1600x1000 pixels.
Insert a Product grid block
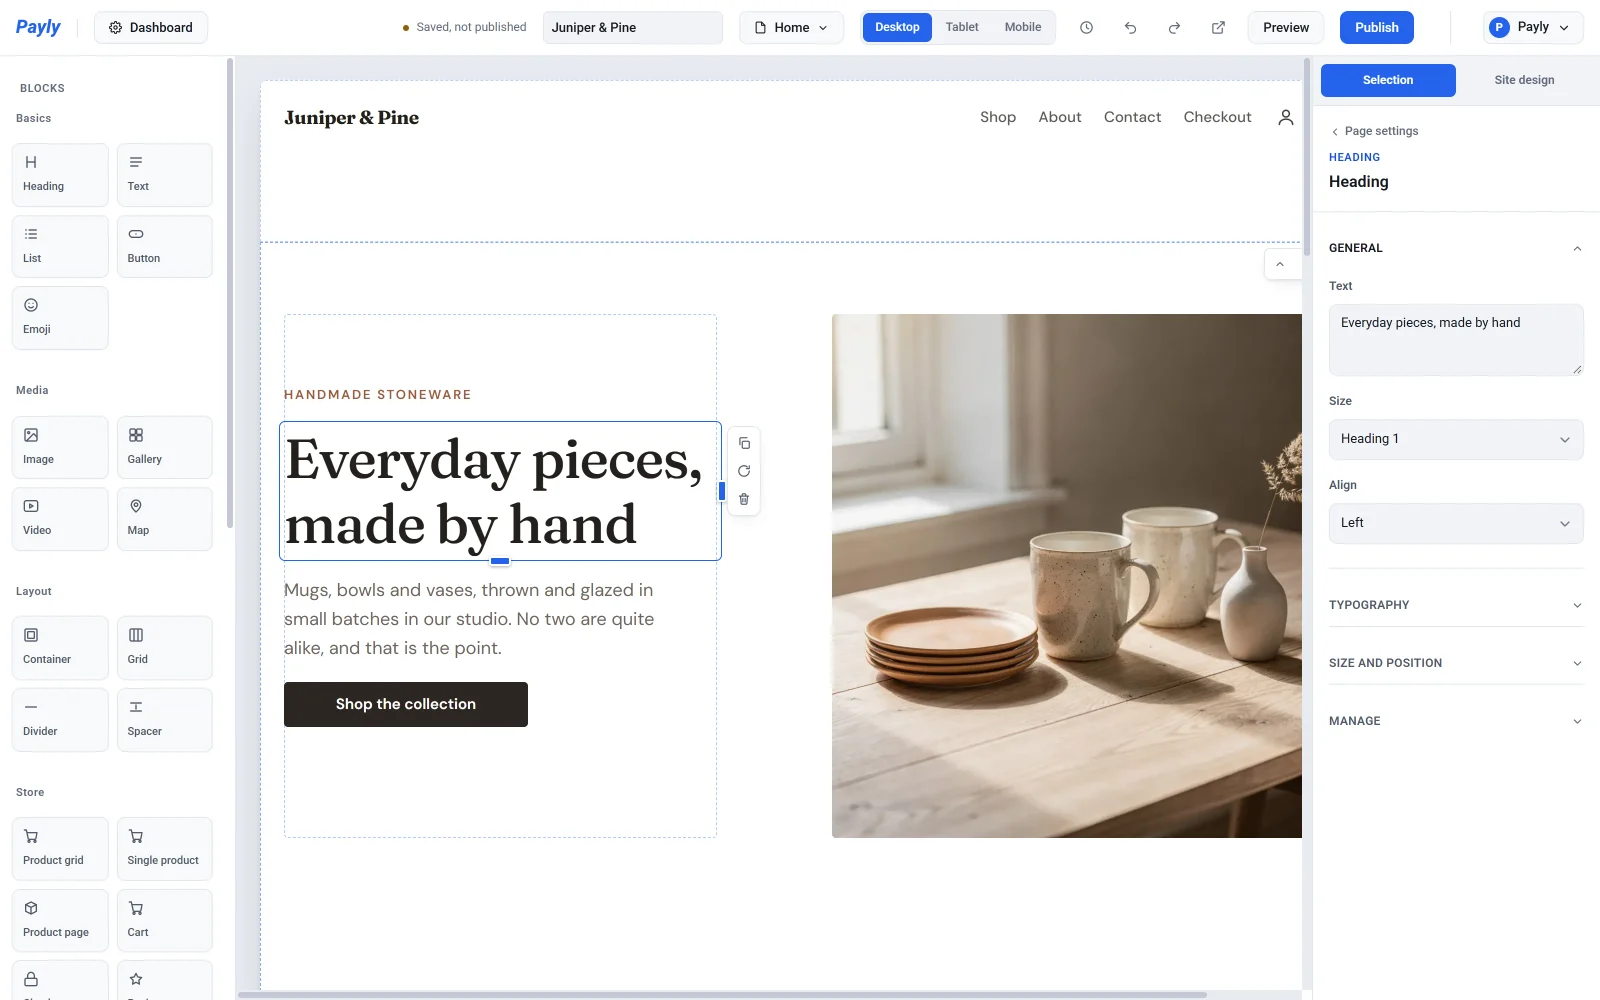click(60, 849)
